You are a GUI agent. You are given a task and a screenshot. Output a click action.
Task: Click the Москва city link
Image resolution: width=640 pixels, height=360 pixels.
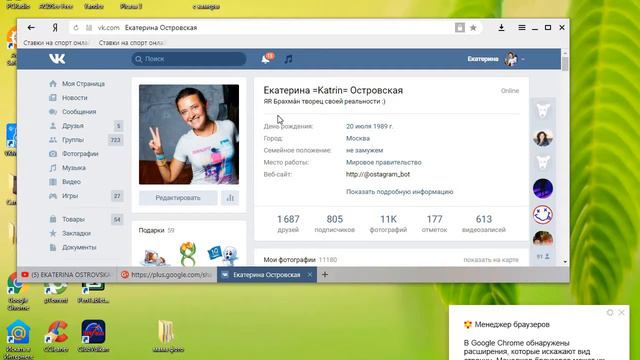(358, 138)
